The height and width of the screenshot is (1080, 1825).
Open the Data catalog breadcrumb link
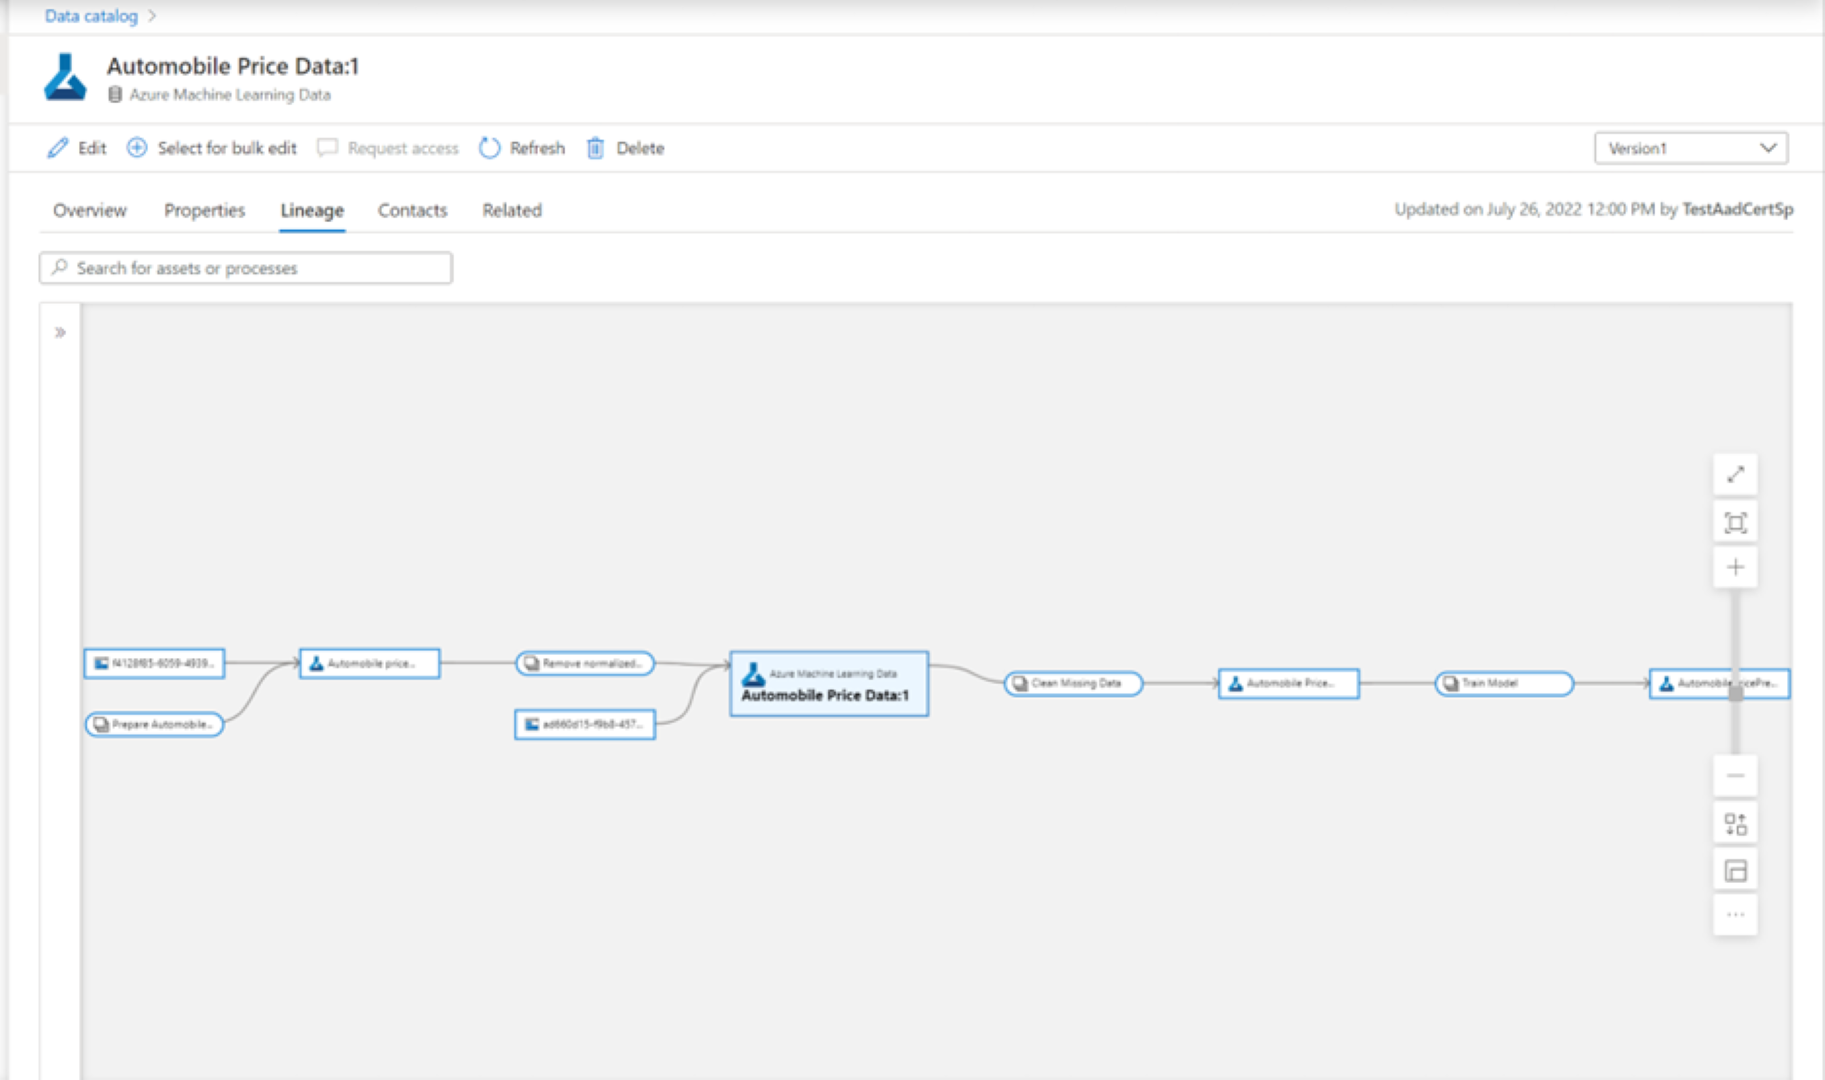91,16
